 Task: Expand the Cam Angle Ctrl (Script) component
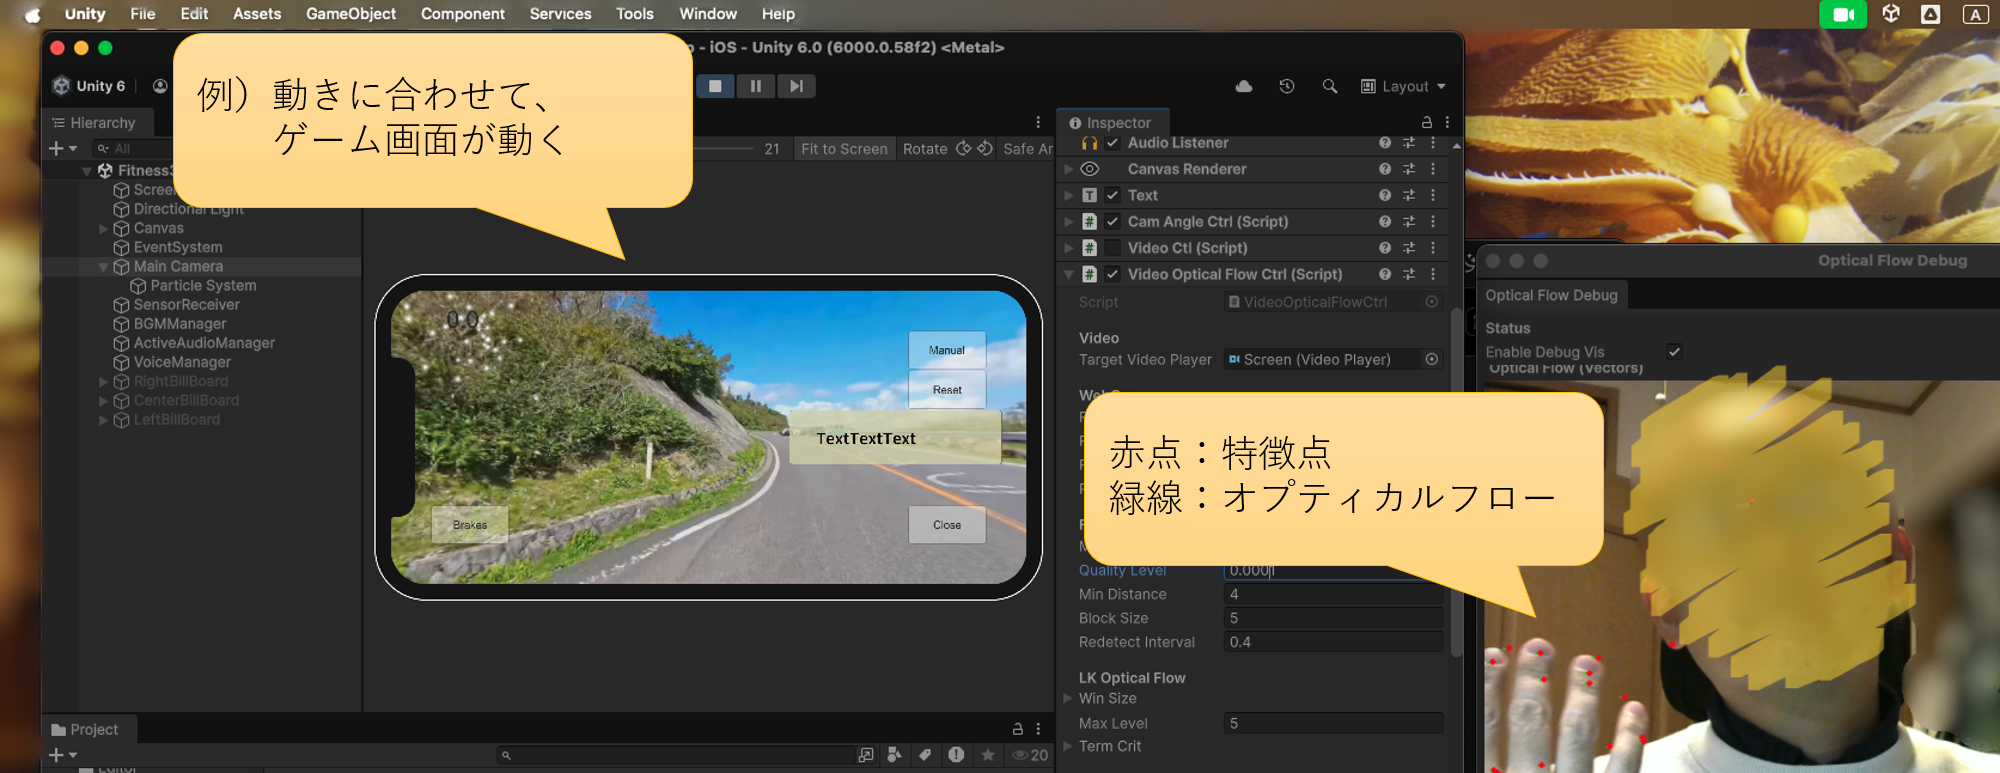(1068, 221)
